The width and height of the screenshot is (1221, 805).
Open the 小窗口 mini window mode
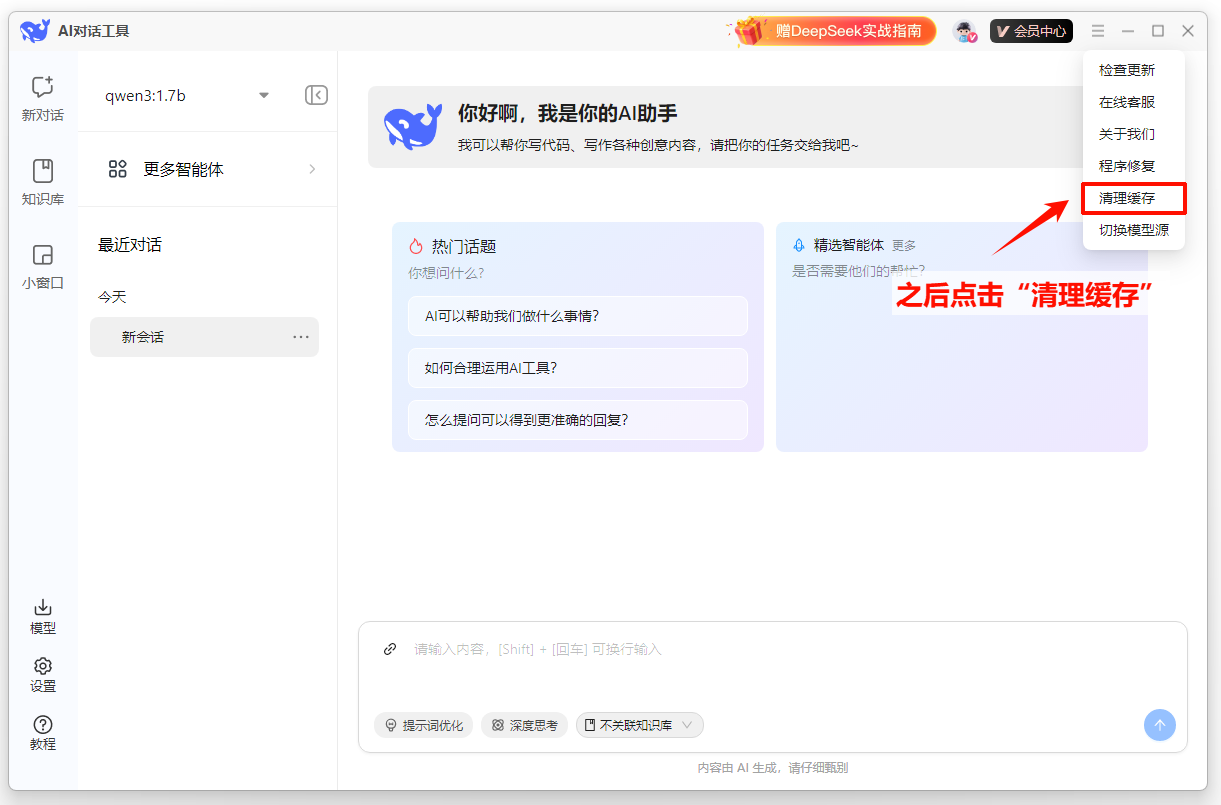[x=42, y=266]
